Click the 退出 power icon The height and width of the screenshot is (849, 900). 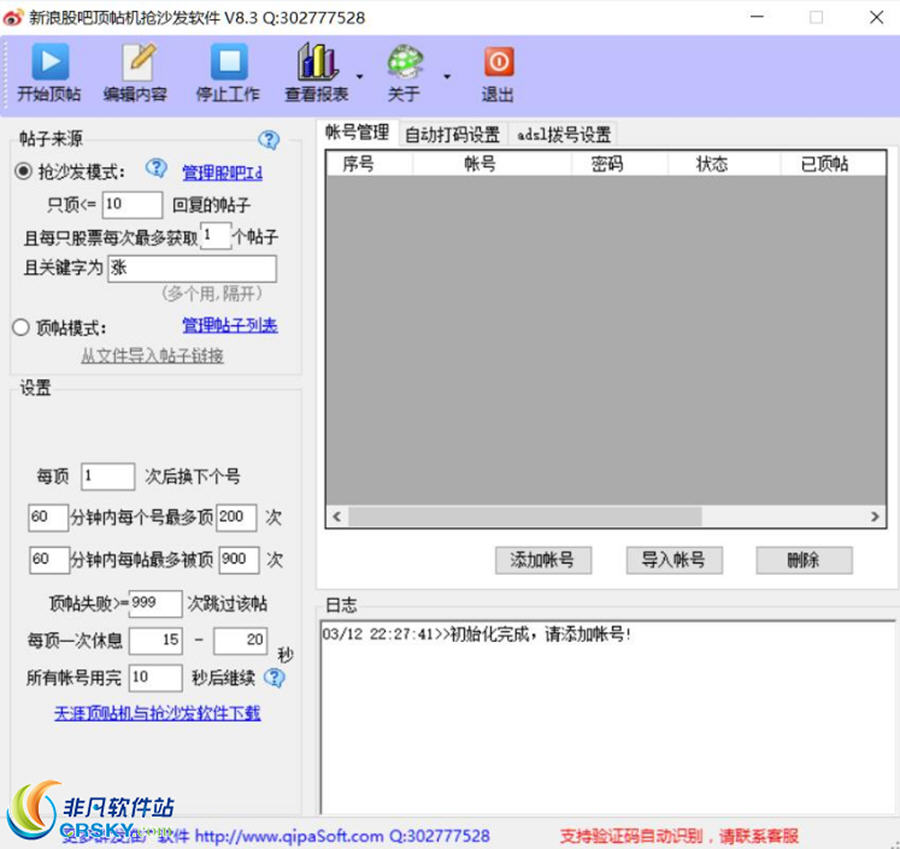click(498, 62)
